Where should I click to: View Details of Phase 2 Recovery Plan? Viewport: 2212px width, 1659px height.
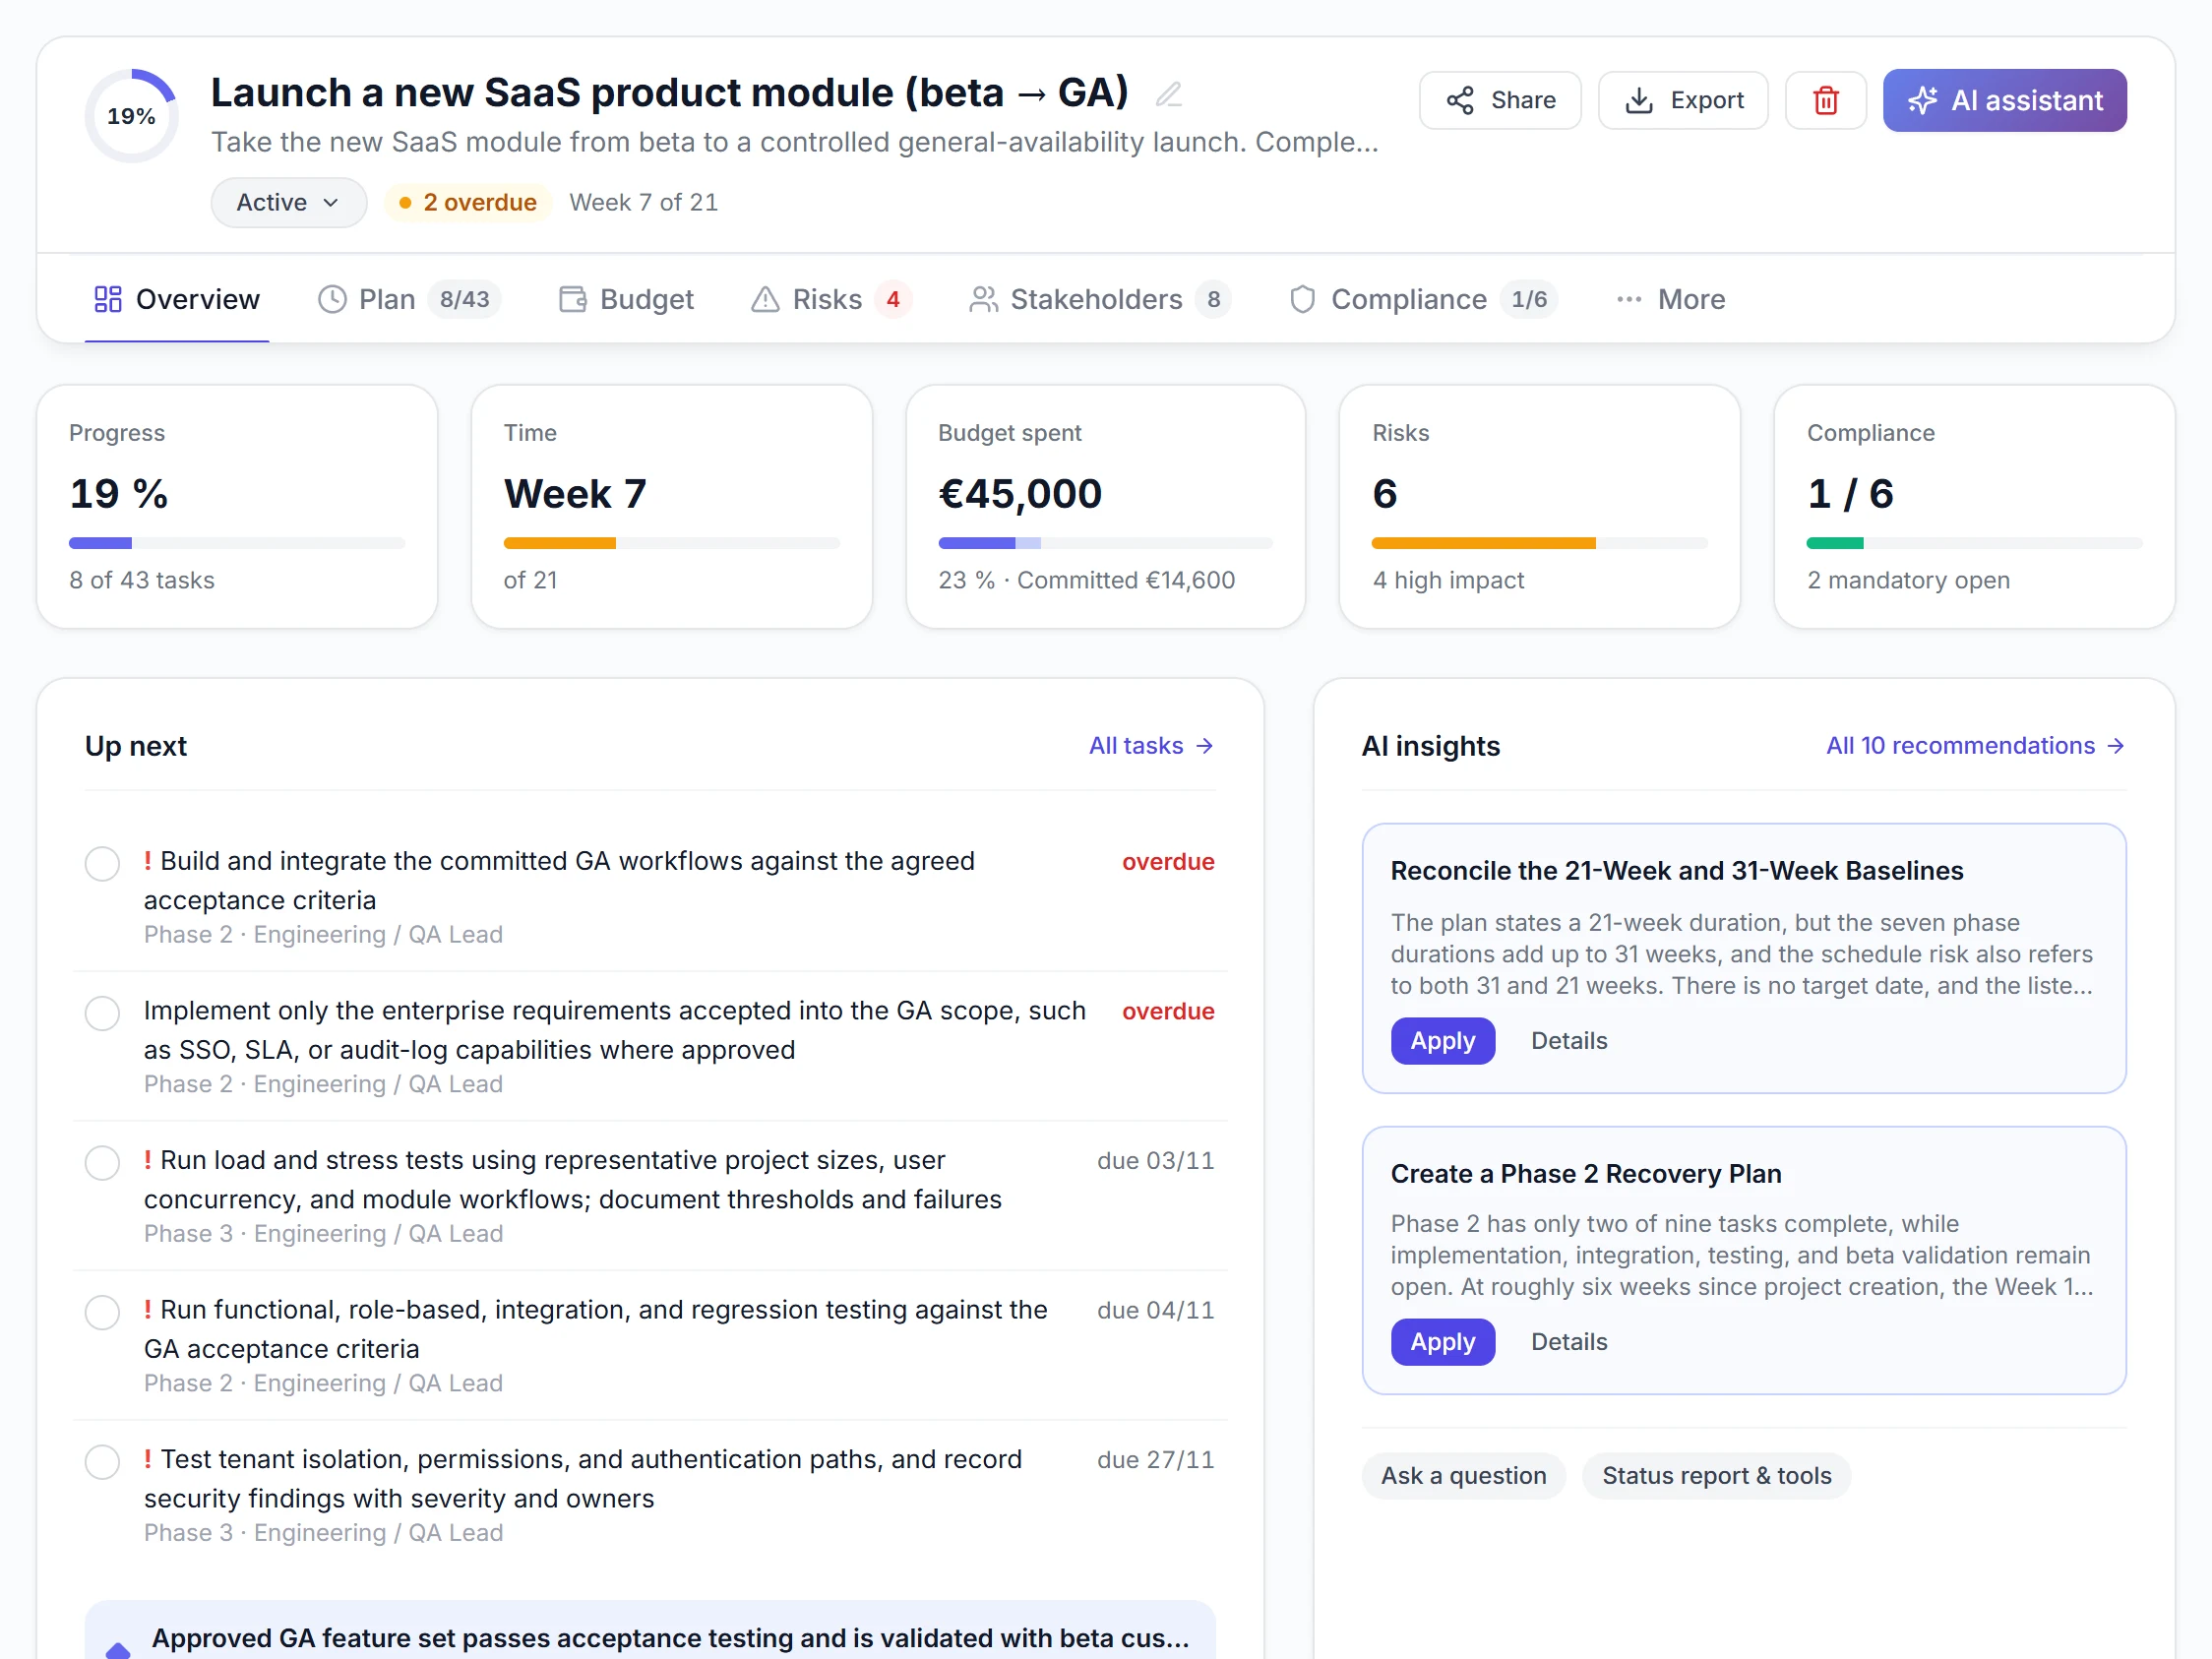[x=1568, y=1341]
